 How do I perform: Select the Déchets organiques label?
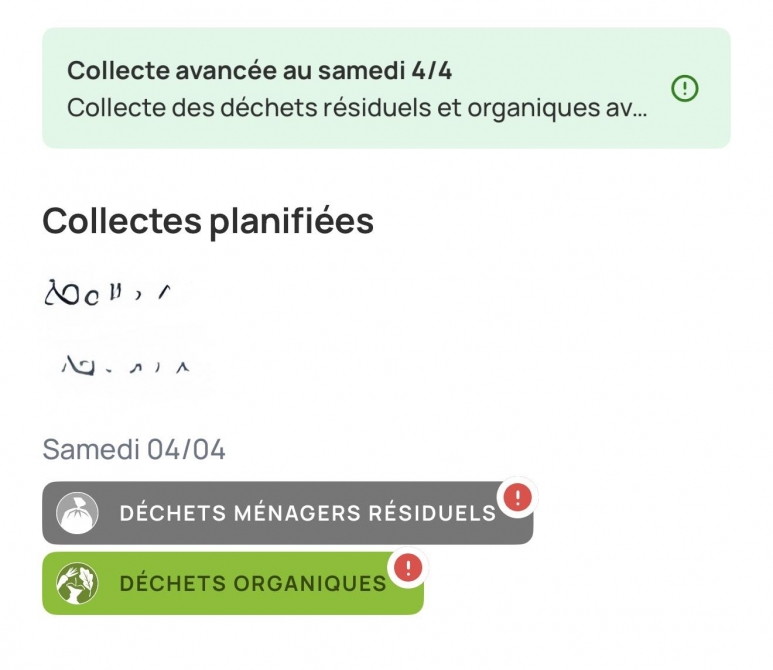(x=252, y=583)
